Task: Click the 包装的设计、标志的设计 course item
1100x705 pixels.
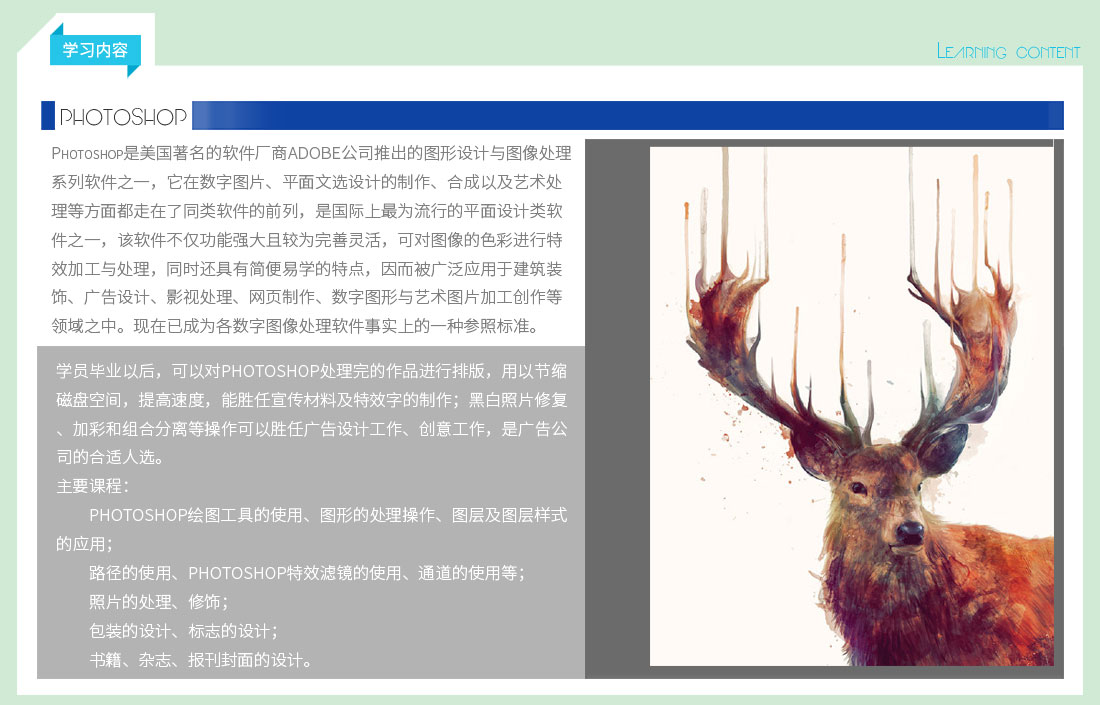Action: (182, 631)
